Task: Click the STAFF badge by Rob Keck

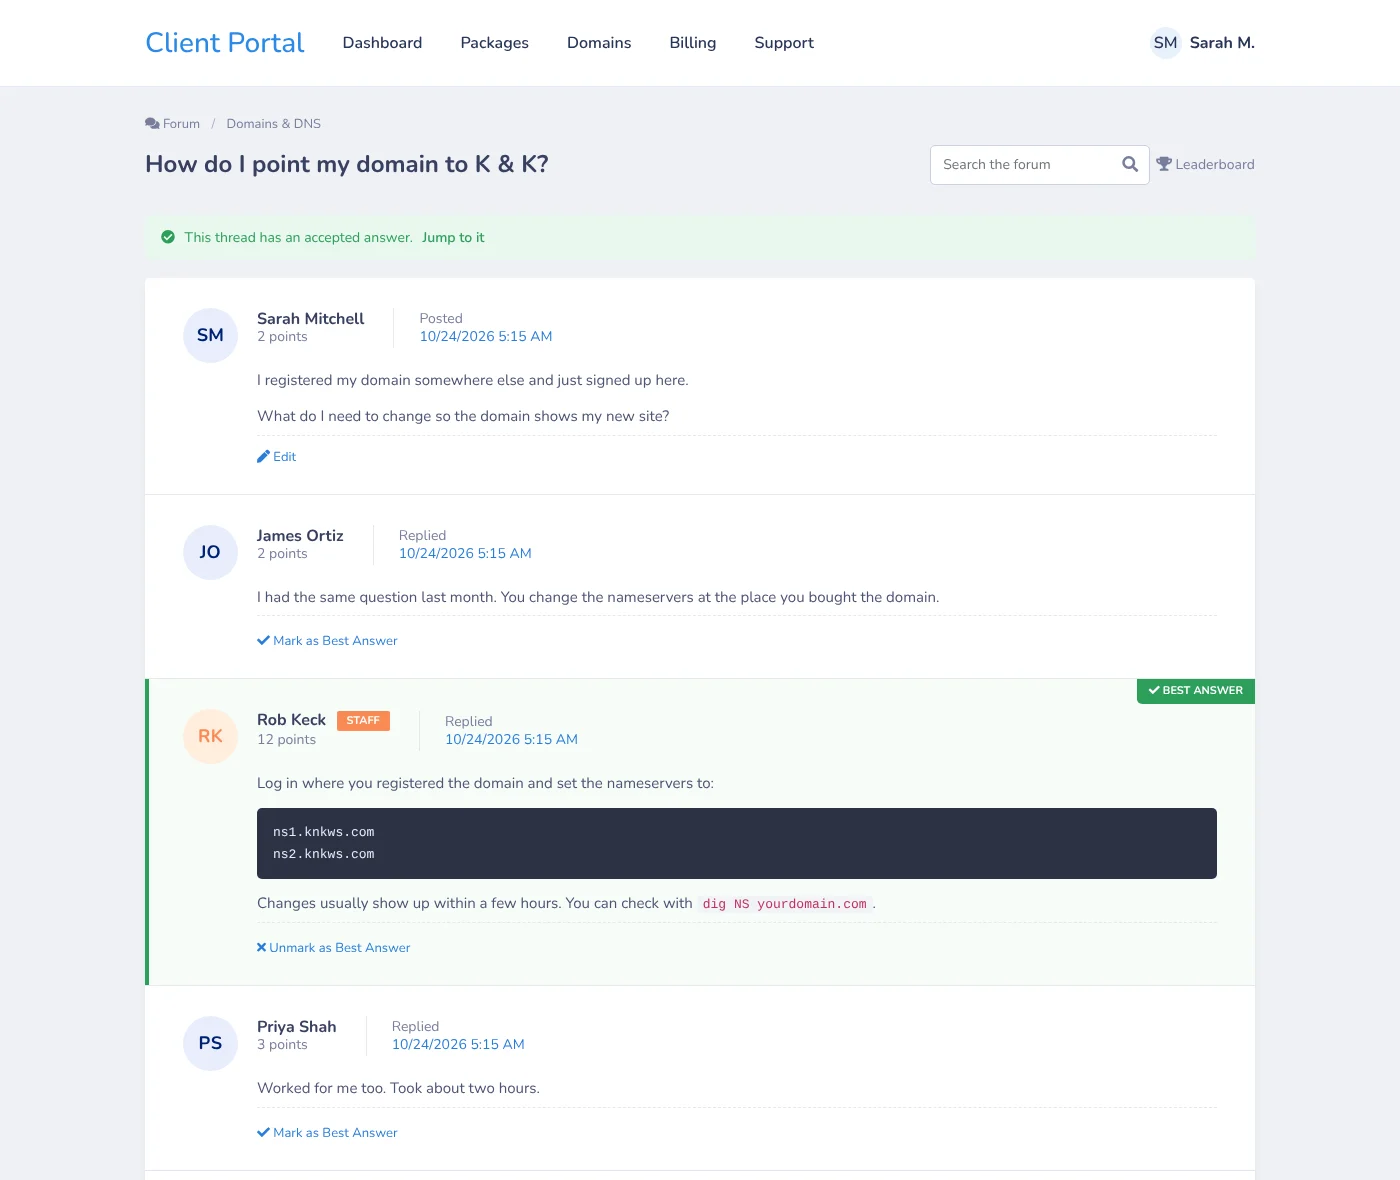Action: (363, 720)
